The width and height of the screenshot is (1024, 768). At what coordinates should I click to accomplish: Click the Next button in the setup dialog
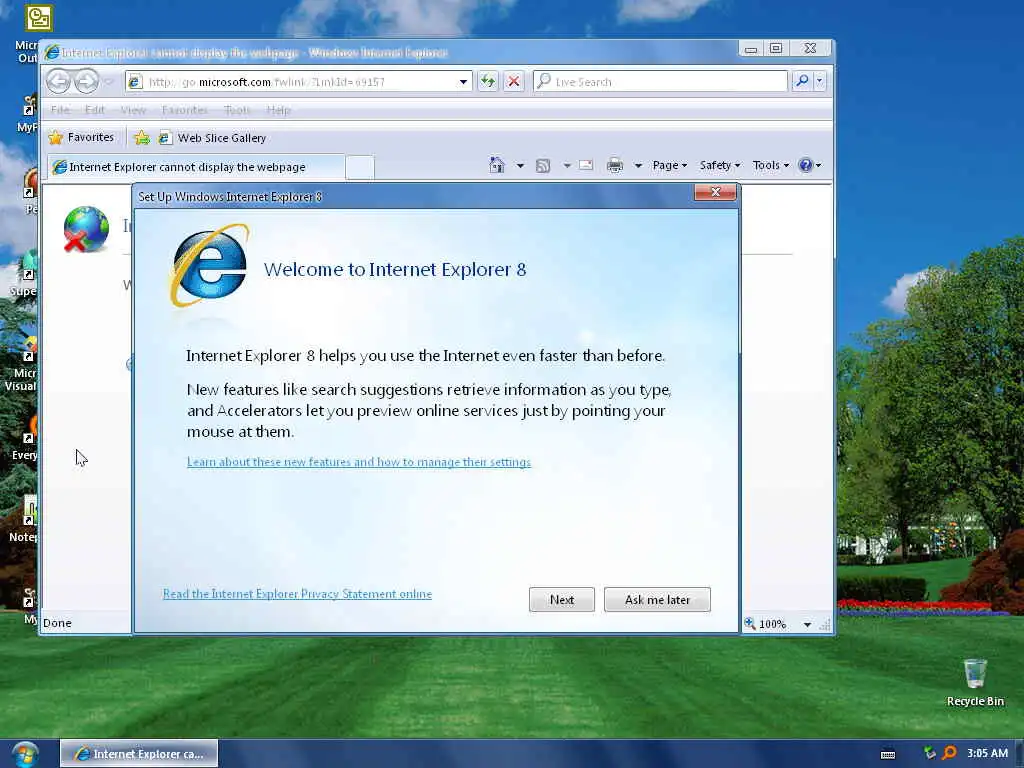[x=562, y=600]
